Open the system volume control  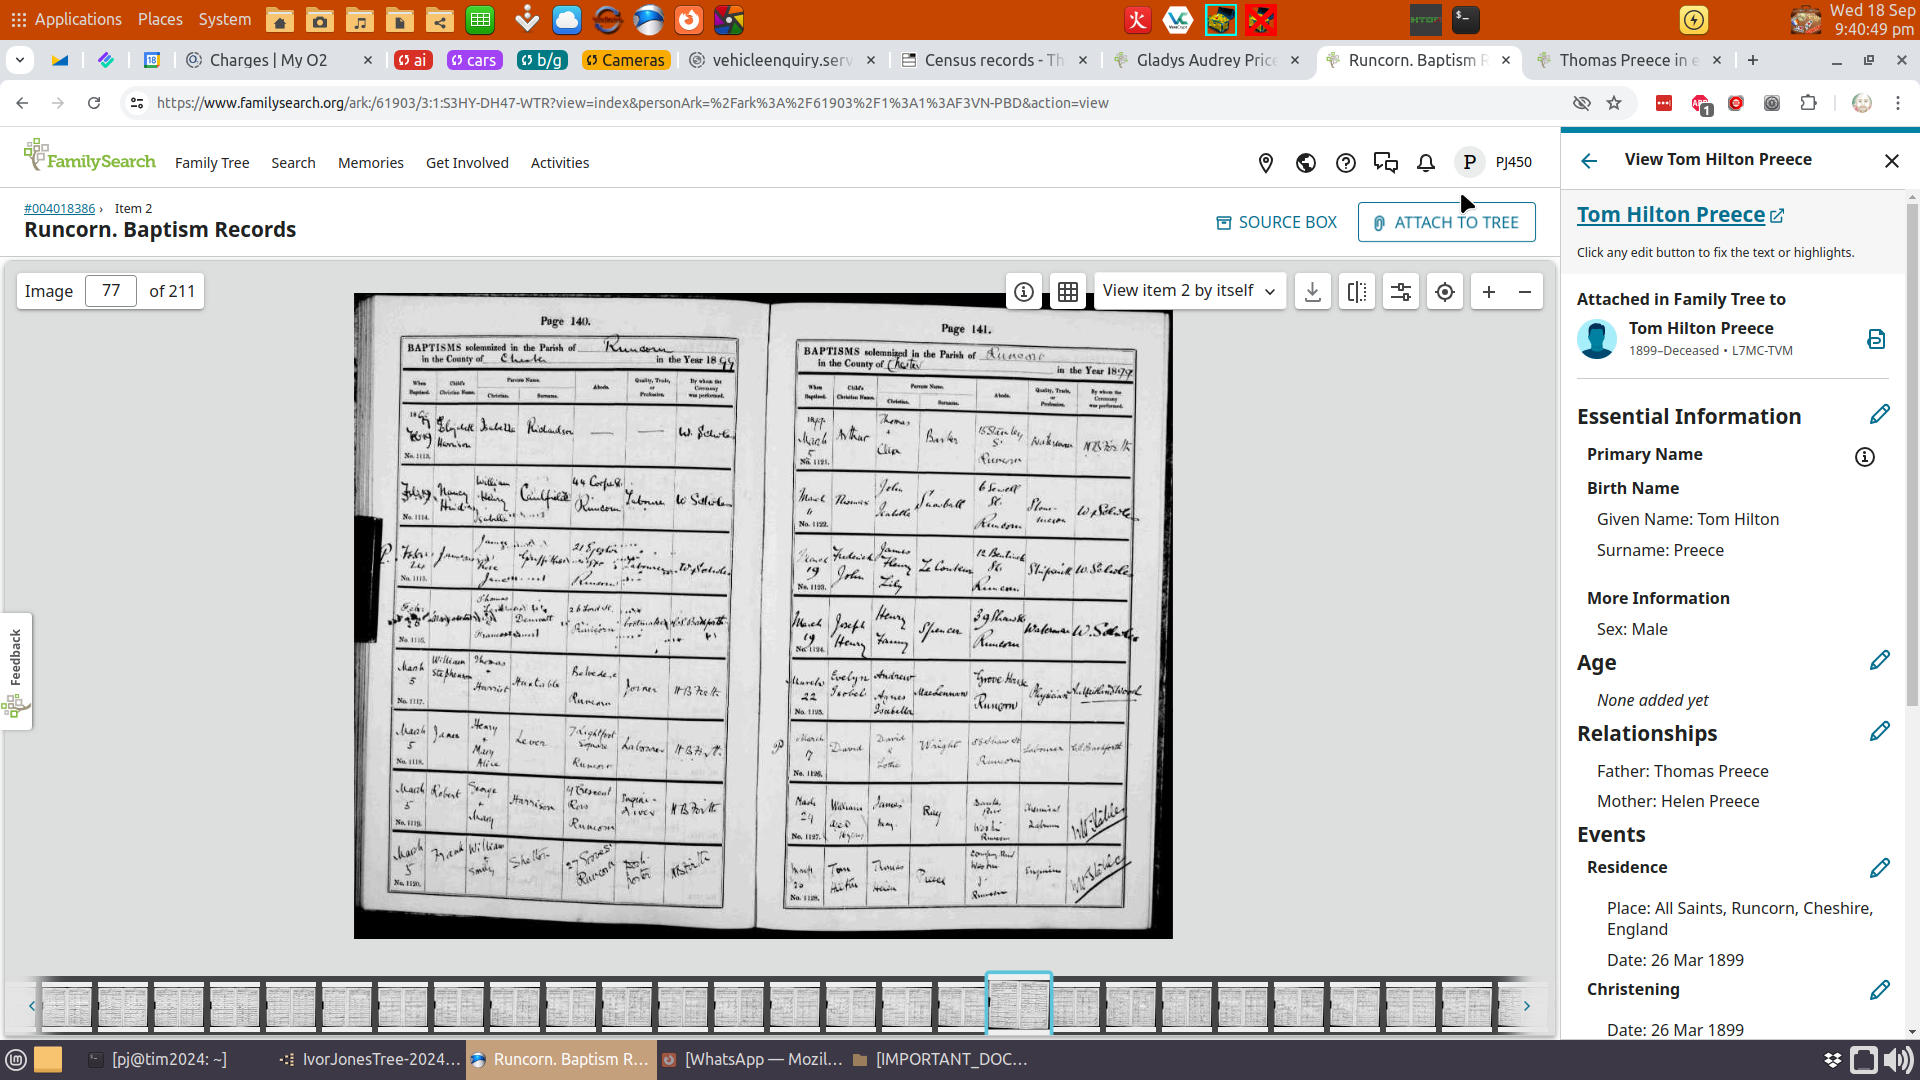(x=1897, y=1060)
